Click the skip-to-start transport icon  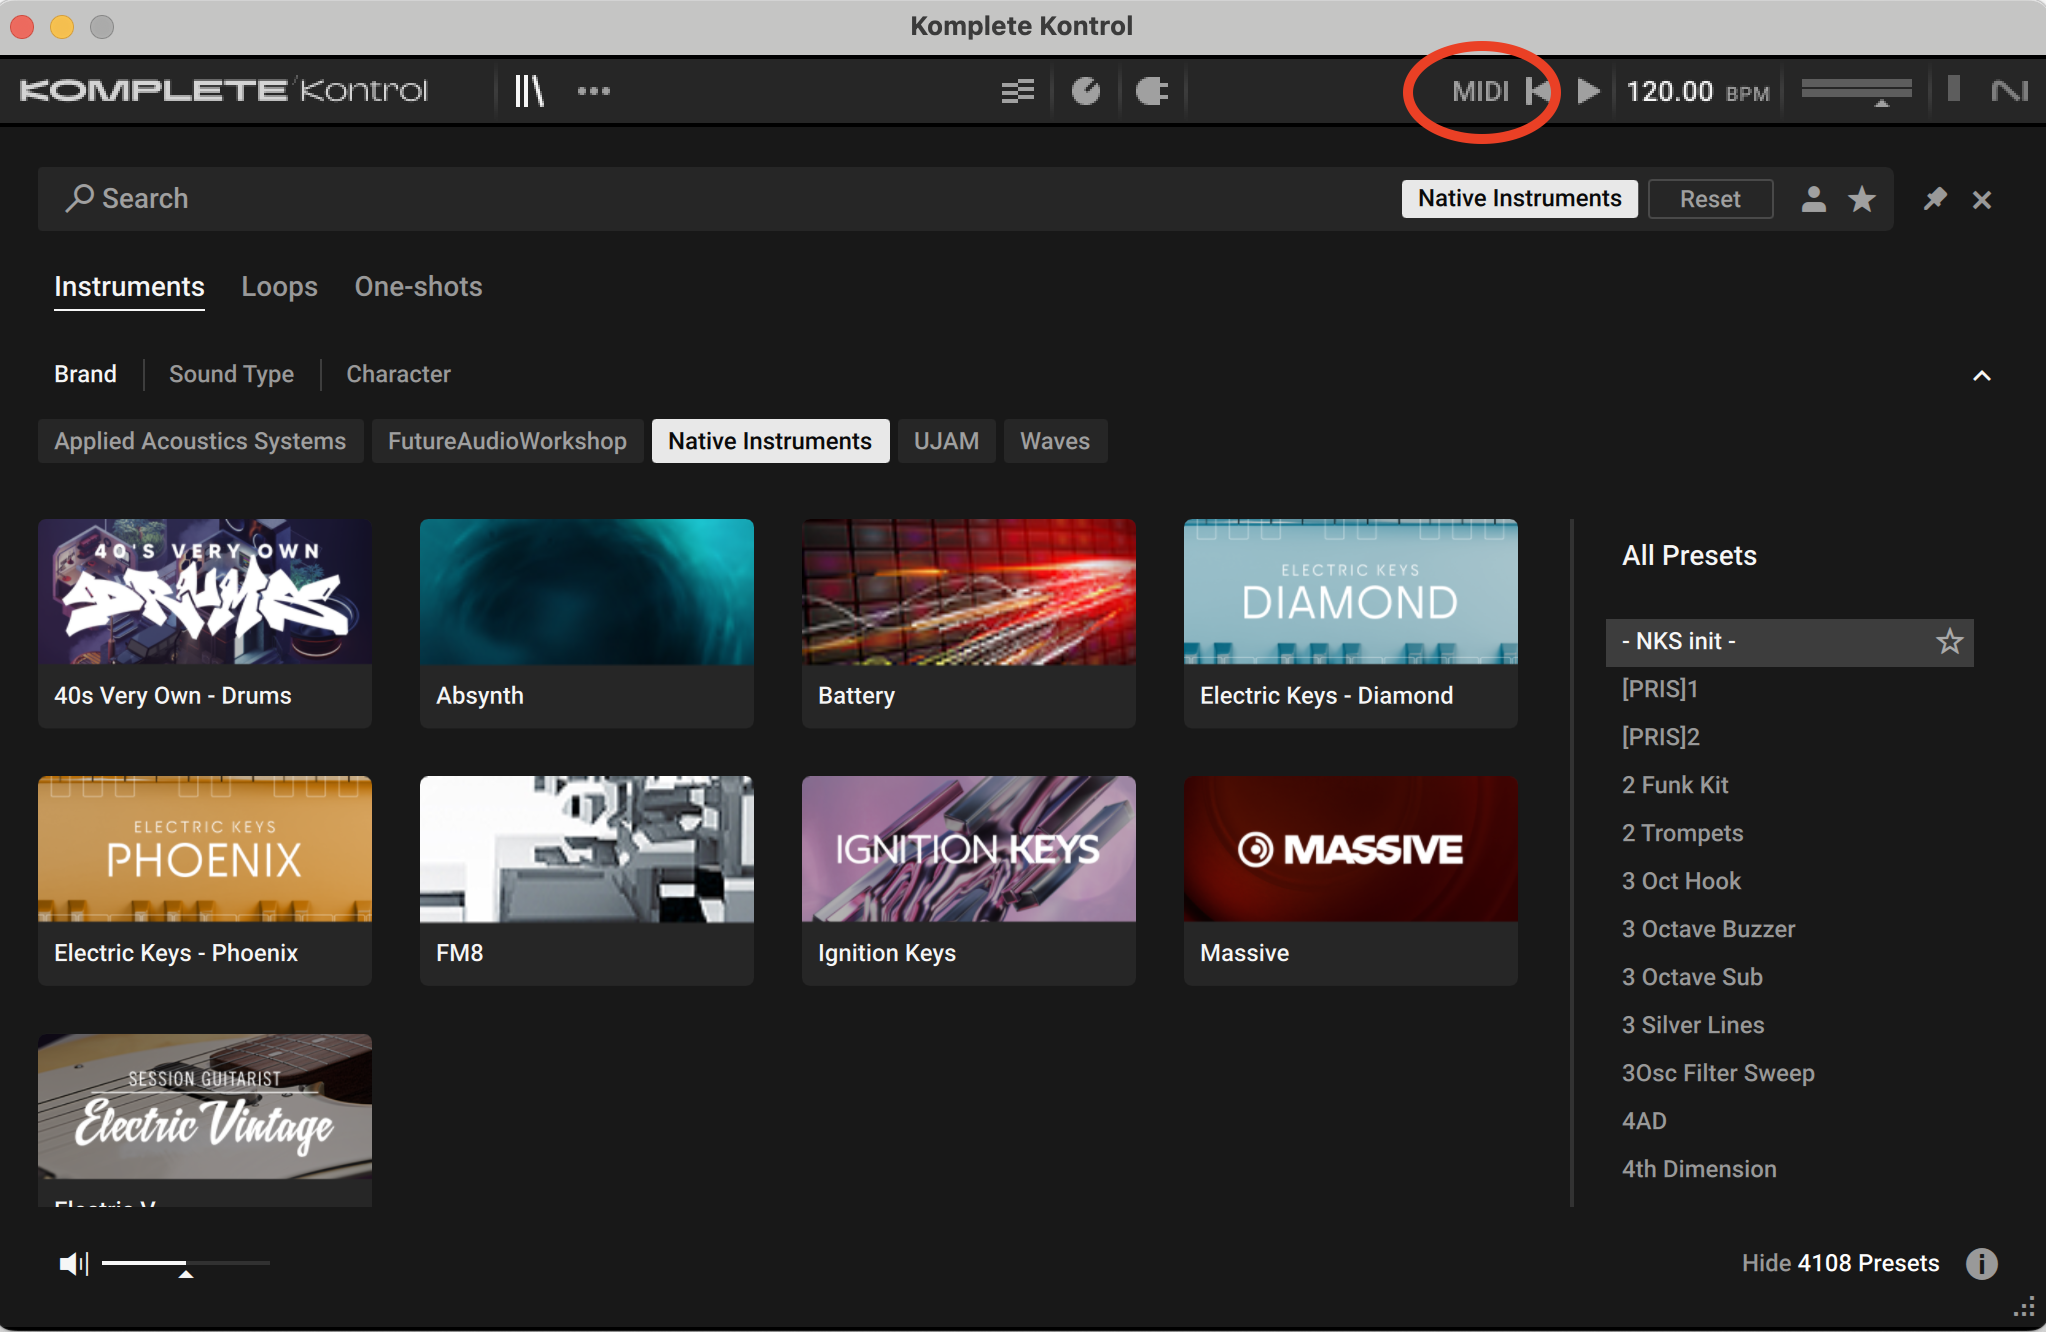[x=1538, y=91]
